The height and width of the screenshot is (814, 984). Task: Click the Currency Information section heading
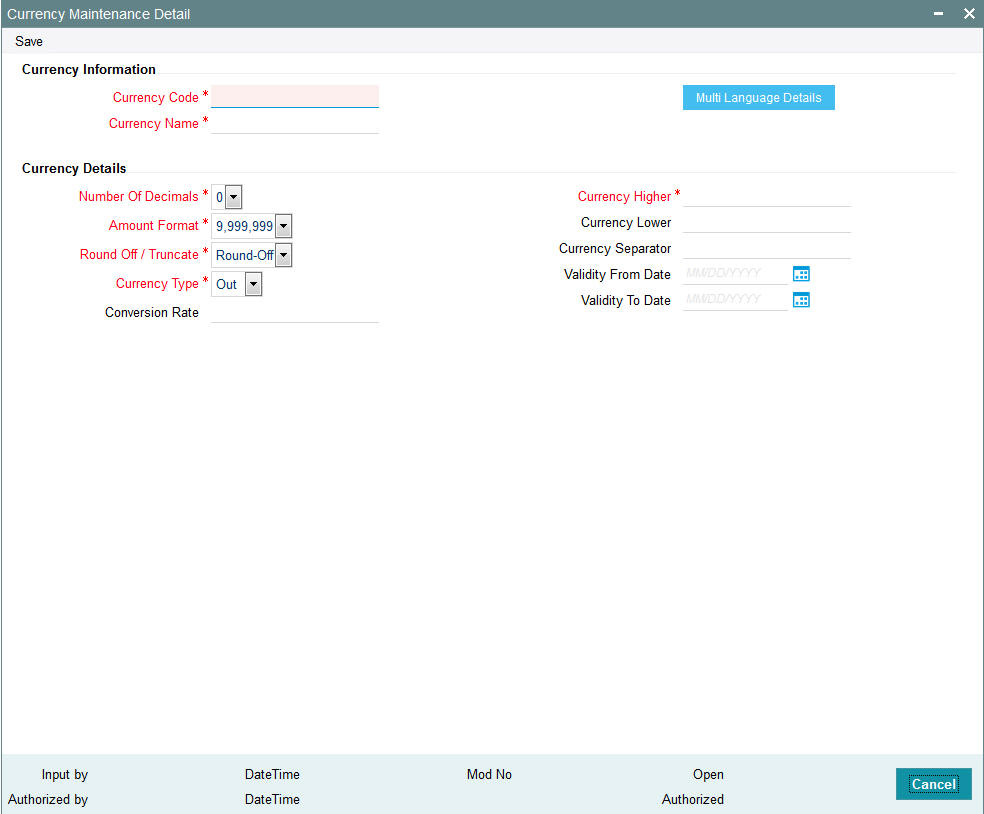pyautogui.click(x=88, y=70)
